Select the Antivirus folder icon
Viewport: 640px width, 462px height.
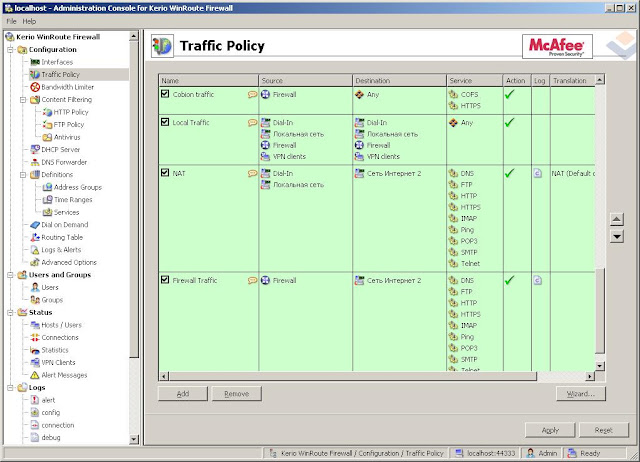click(x=47, y=137)
